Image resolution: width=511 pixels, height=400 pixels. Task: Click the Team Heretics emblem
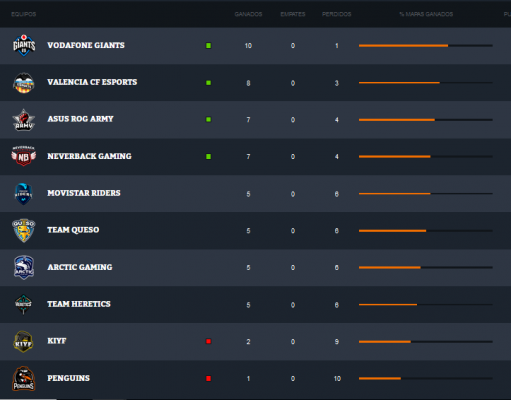[x=24, y=304]
